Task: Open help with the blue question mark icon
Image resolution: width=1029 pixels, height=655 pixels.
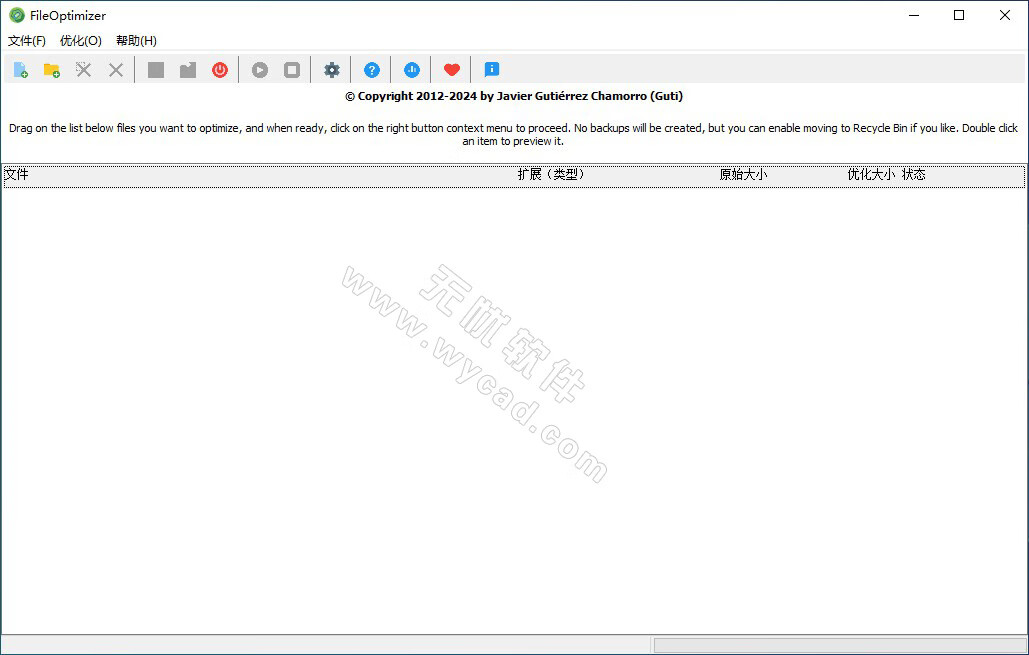Action: coord(372,70)
